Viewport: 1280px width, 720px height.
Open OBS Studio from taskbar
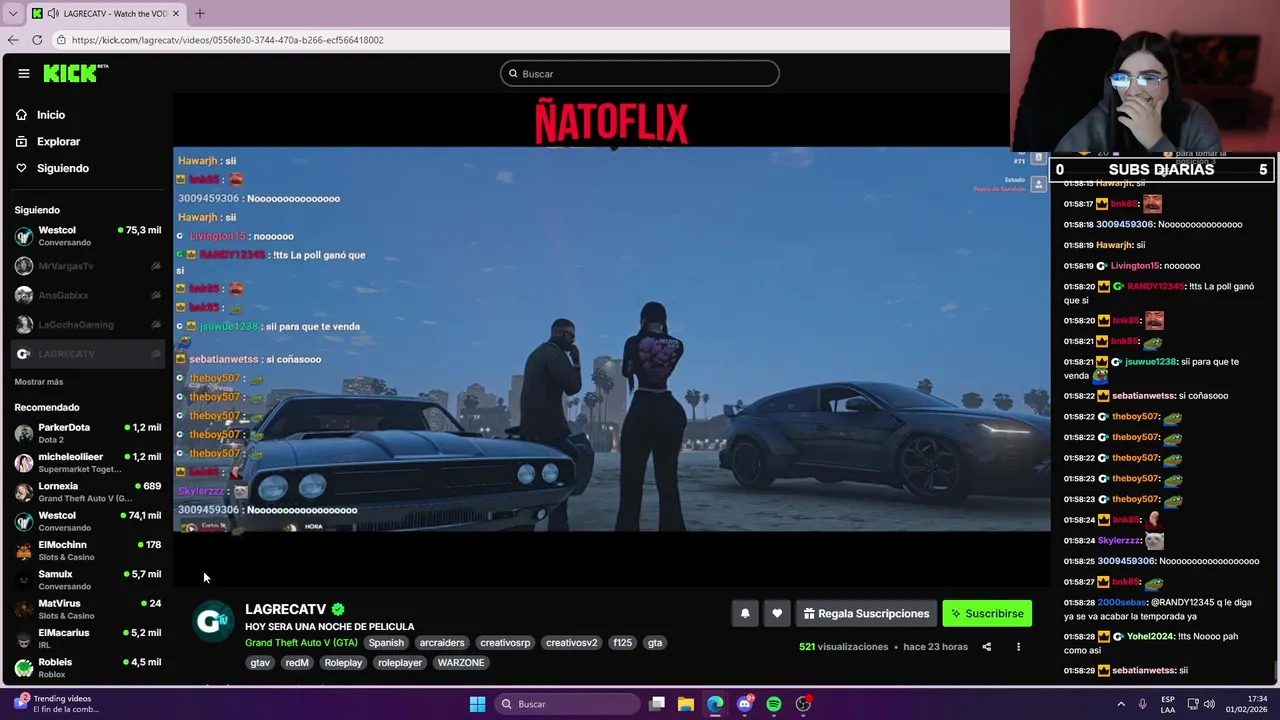803,704
